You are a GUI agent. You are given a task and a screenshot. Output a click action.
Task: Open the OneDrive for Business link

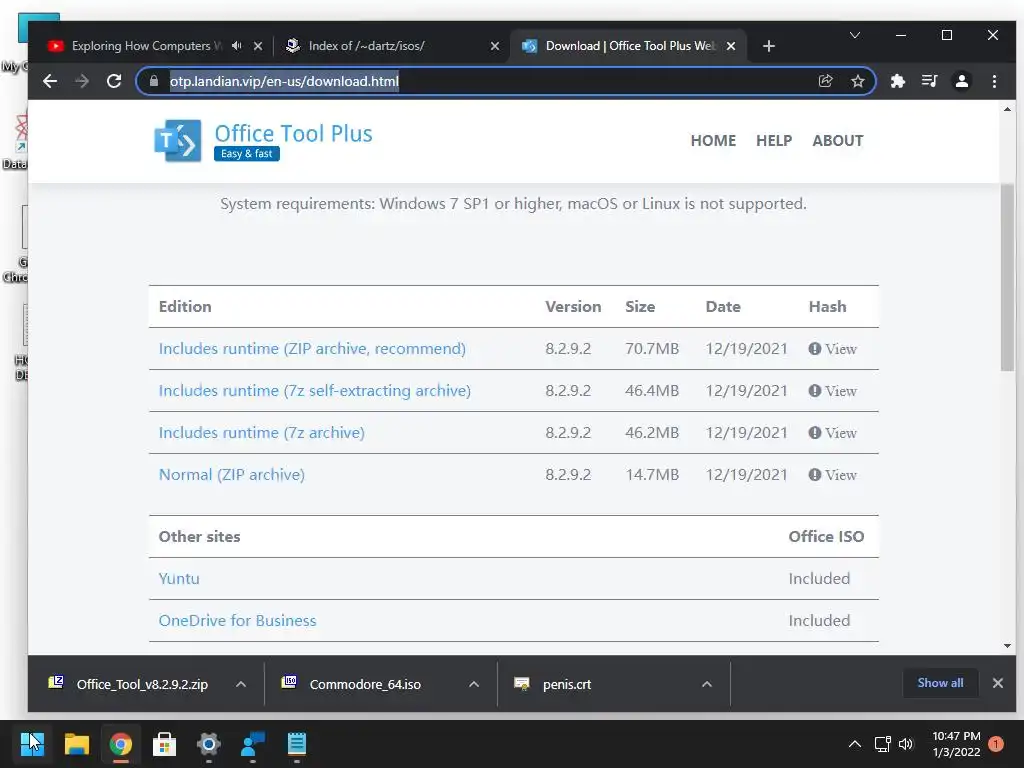pyautogui.click(x=238, y=620)
